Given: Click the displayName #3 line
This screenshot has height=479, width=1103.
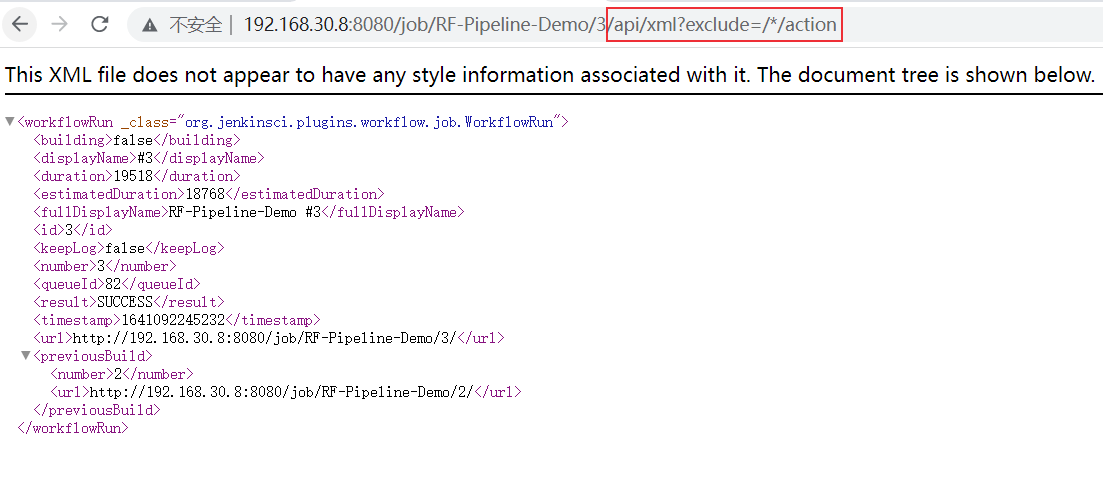Looking at the screenshot, I should pos(148,158).
